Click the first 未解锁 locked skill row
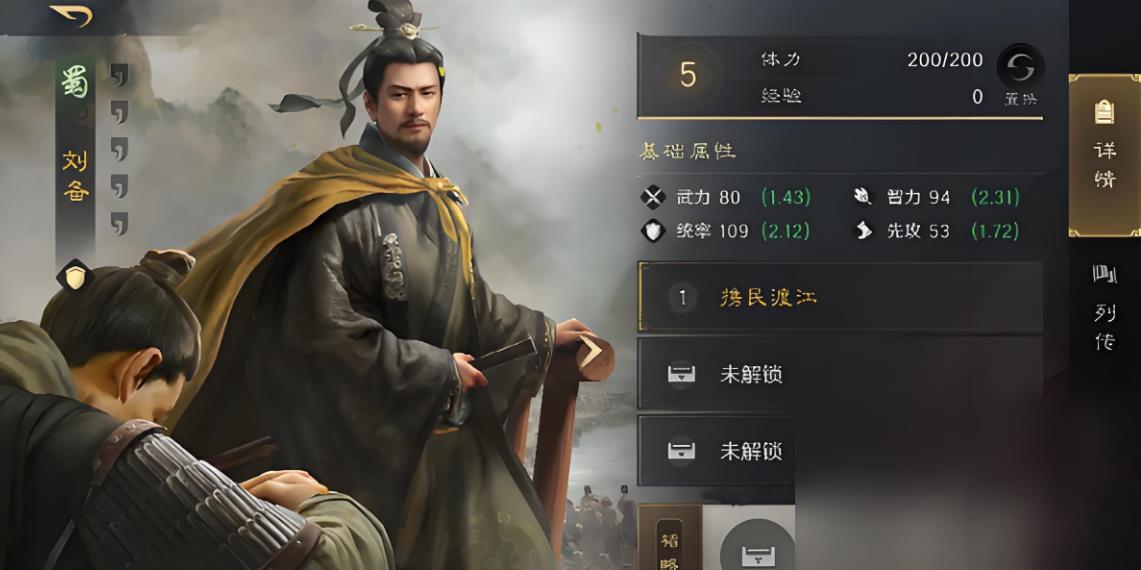1141x570 pixels. (x=840, y=373)
